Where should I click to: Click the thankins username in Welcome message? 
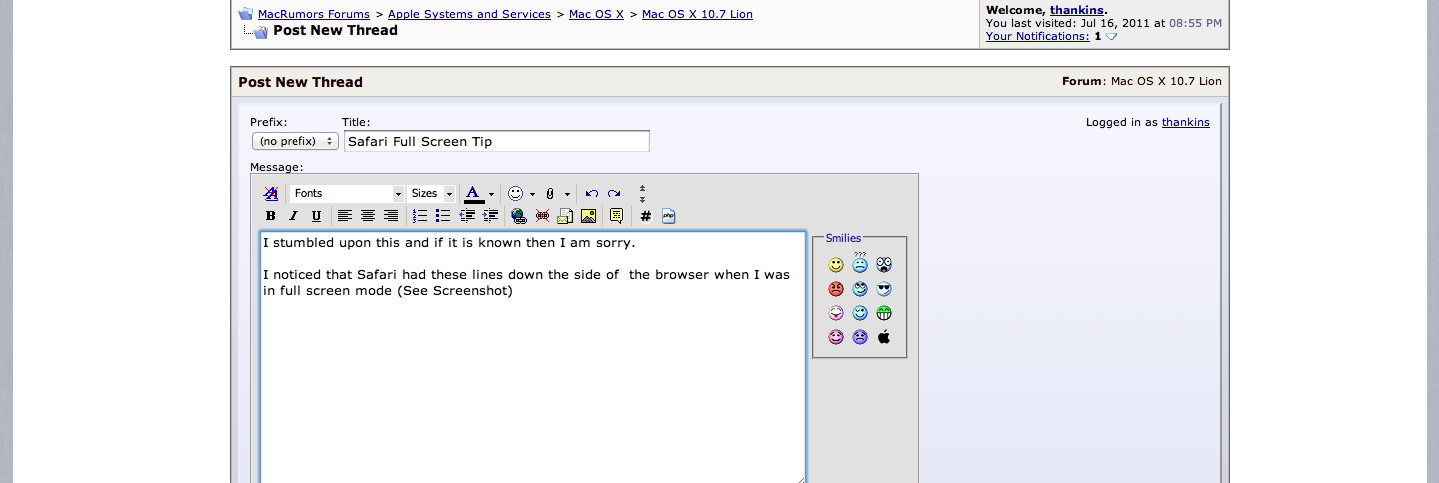point(1077,10)
